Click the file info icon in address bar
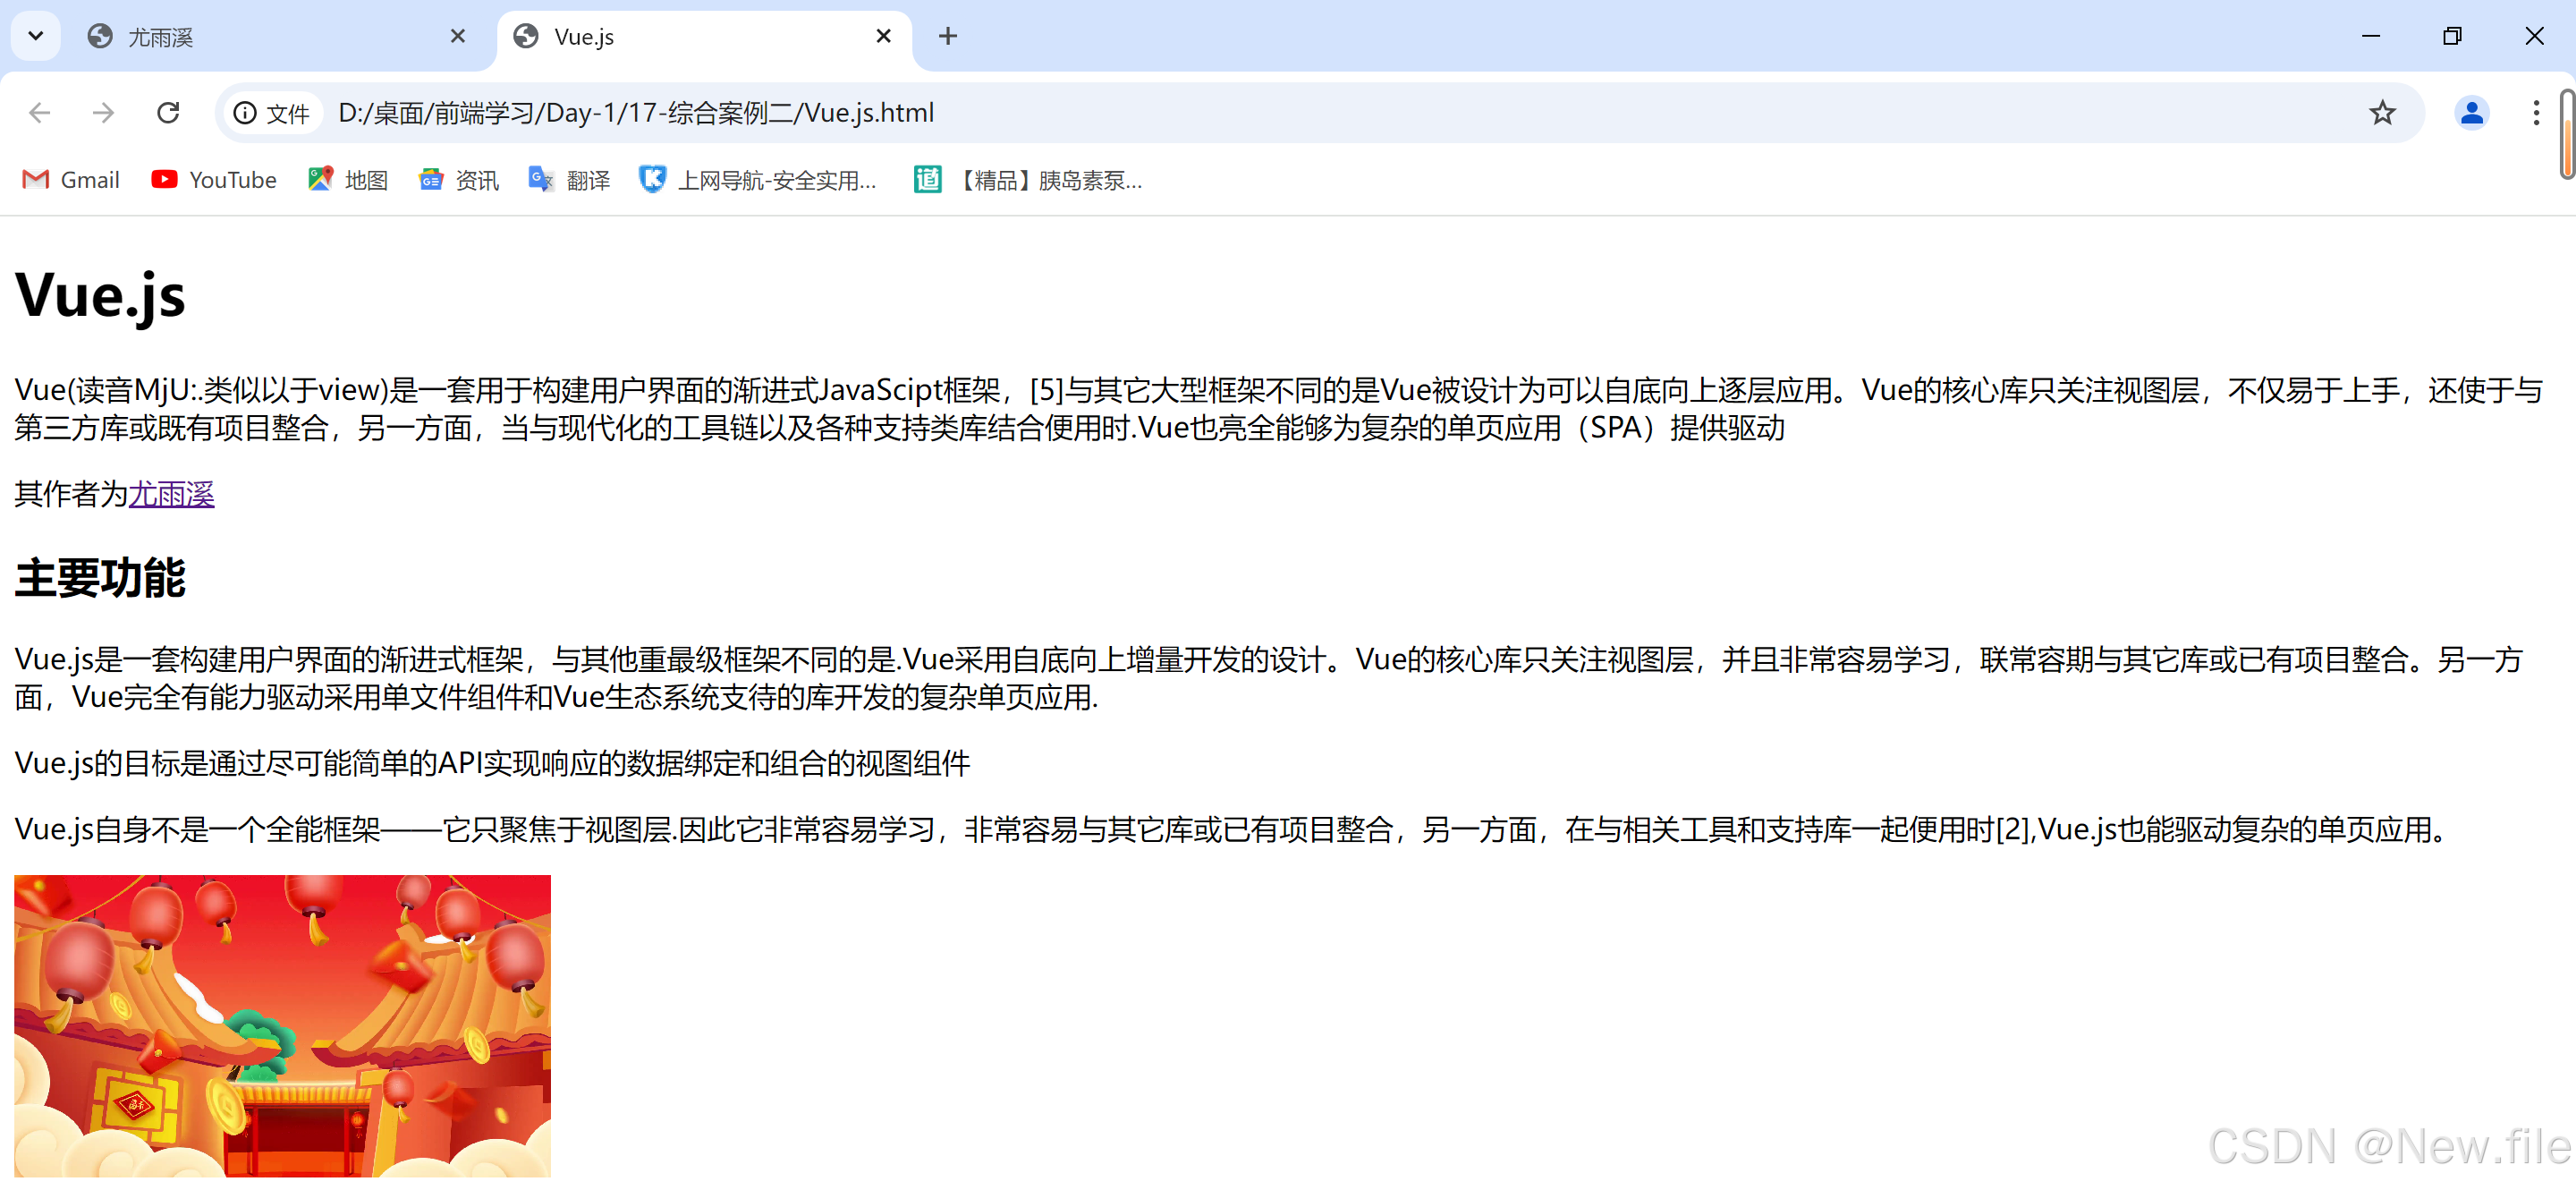Image resolution: width=2576 pixels, height=1190 pixels. [x=246, y=113]
